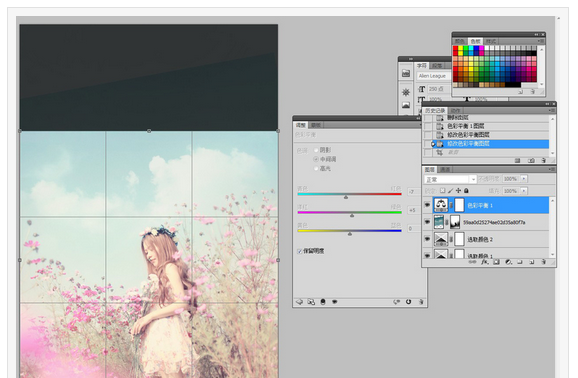
Task: Open the Alien League font family dropdown
Action: tap(434, 76)
